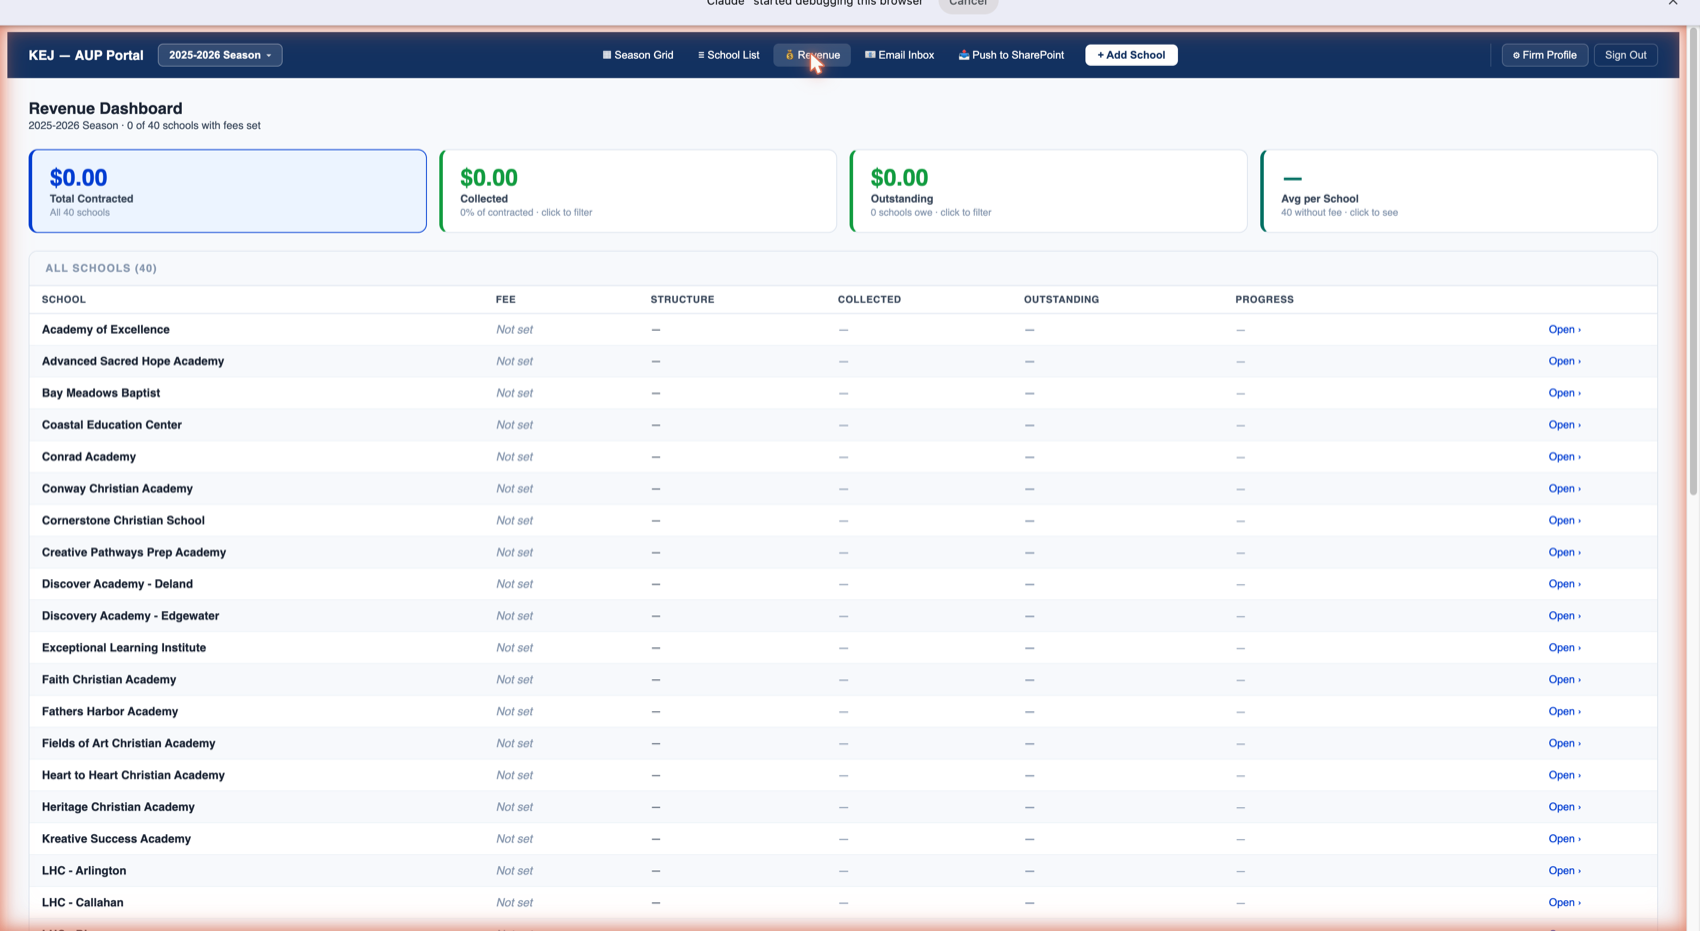Open the LHC - Callahan link
This screenshot has width=1700, height=931.
1564,903
